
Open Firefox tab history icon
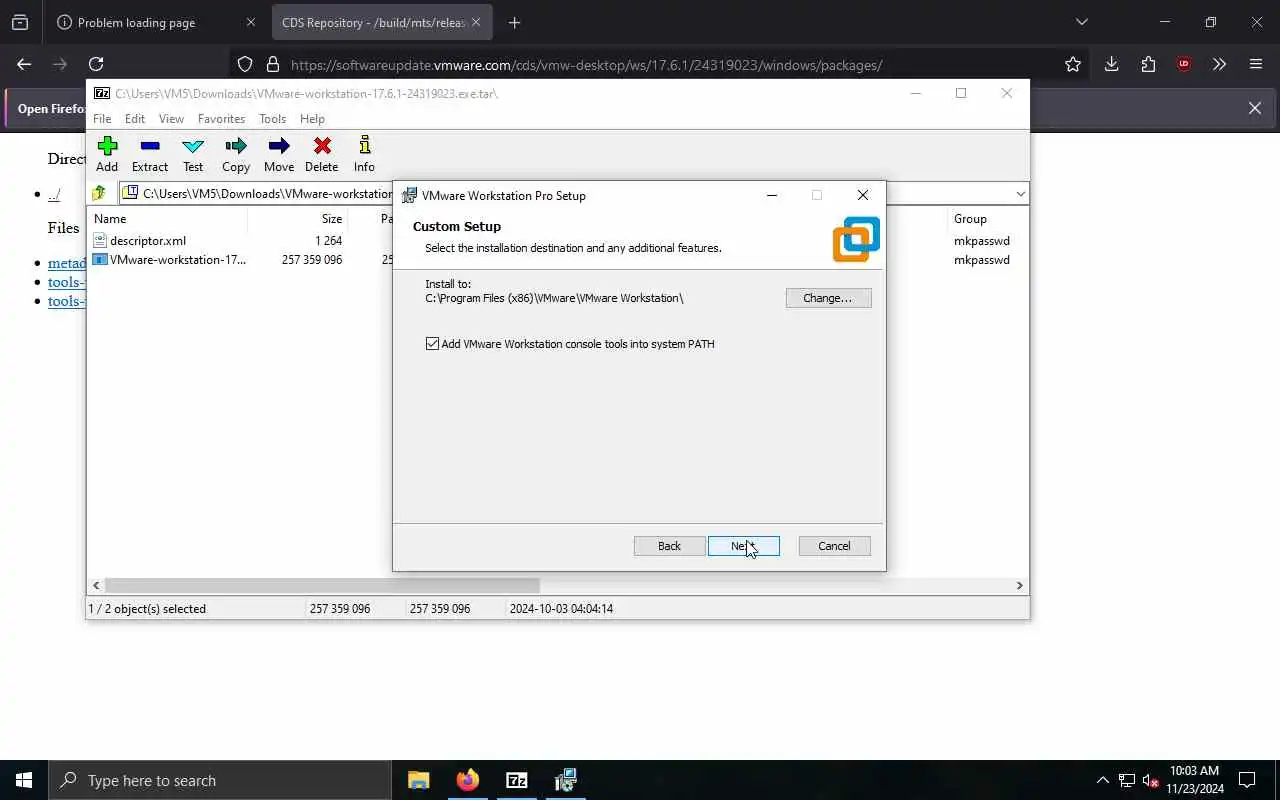tap(20, 22)
